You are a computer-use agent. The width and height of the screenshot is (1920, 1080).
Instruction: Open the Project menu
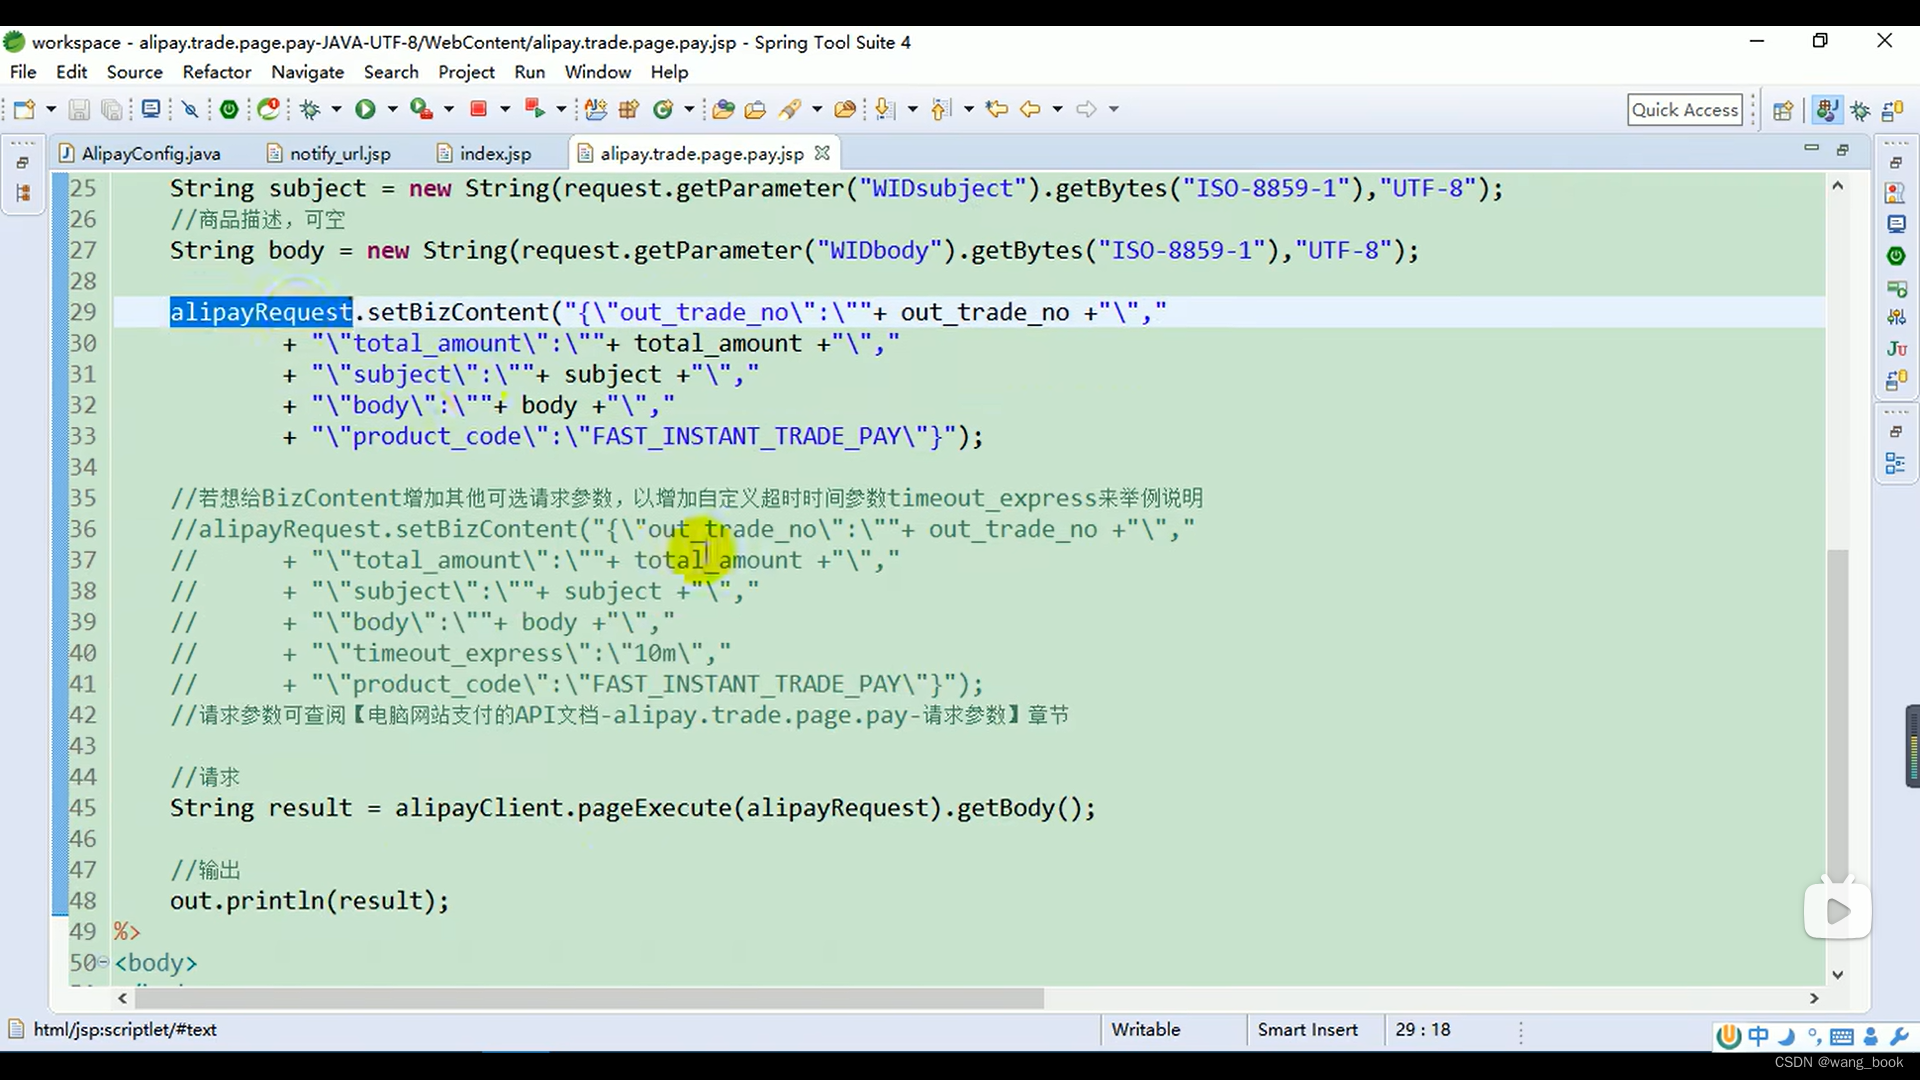tap(466, 72)
